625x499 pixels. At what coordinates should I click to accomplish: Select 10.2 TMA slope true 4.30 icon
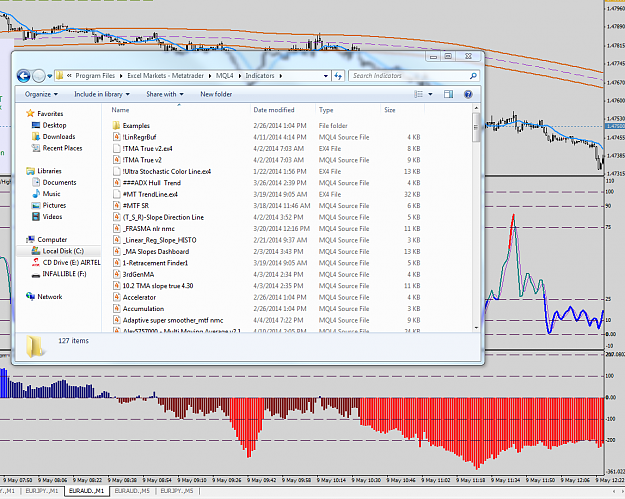(x=116, y=286)
